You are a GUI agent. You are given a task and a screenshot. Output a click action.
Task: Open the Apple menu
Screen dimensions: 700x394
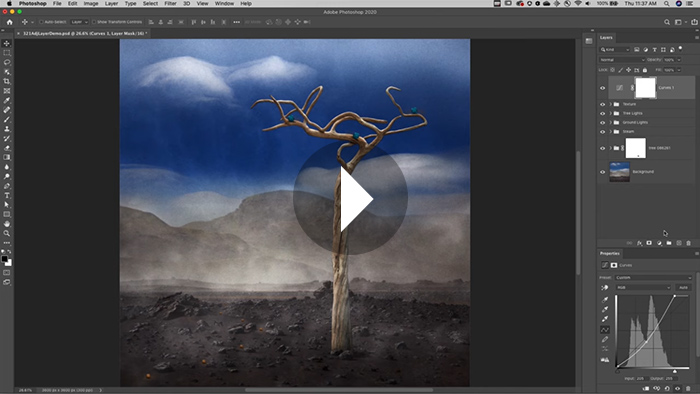[9, 4]
